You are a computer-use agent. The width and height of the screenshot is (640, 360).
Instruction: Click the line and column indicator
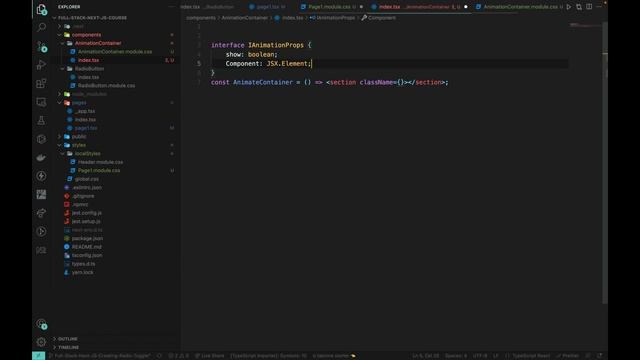tap(425, 356)
